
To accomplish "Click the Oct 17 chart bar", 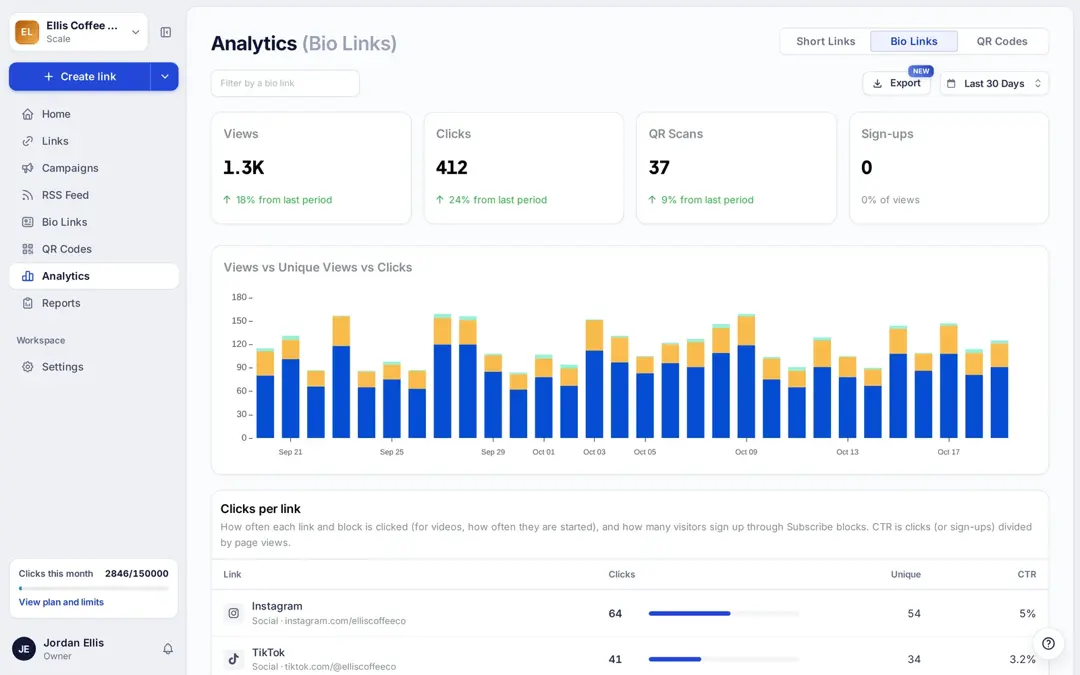I will click(948, 381).
